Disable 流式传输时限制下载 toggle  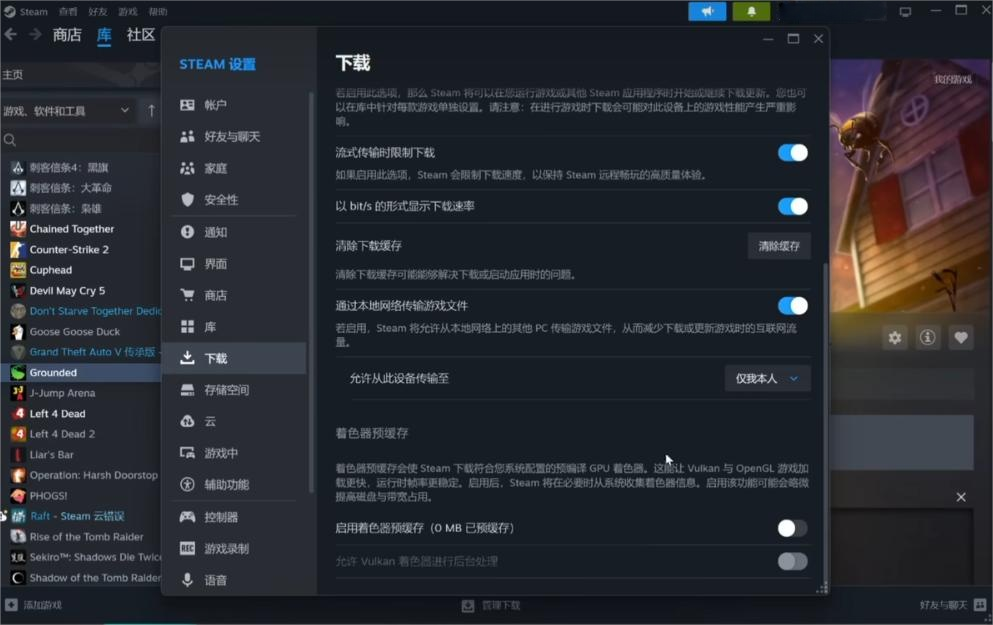(x=792, y=153)
